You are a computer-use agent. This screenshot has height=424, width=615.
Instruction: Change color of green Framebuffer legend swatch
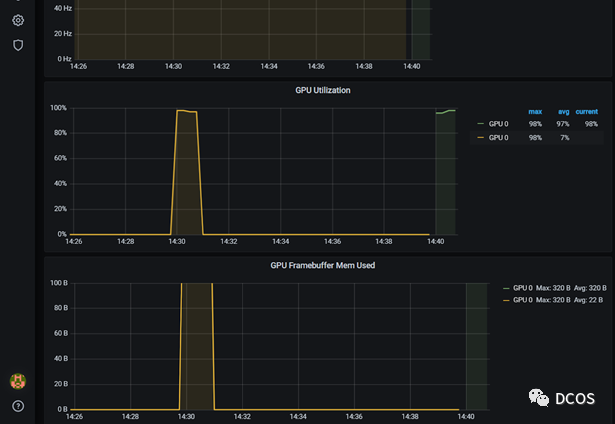(506, 288)
